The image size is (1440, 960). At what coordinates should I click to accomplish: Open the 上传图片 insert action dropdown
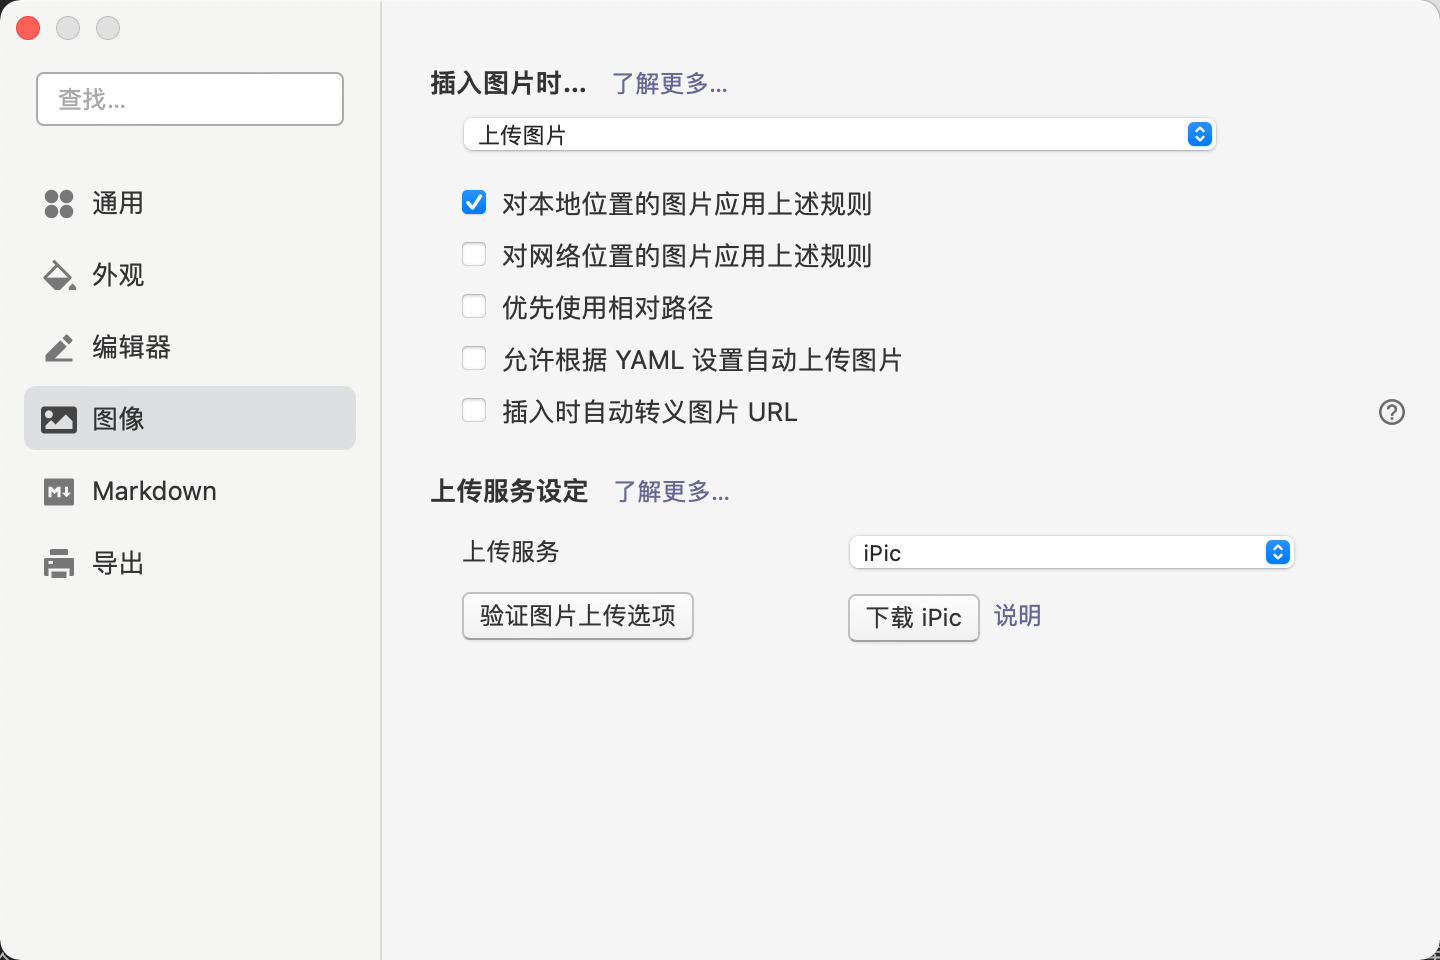point(839,135)
